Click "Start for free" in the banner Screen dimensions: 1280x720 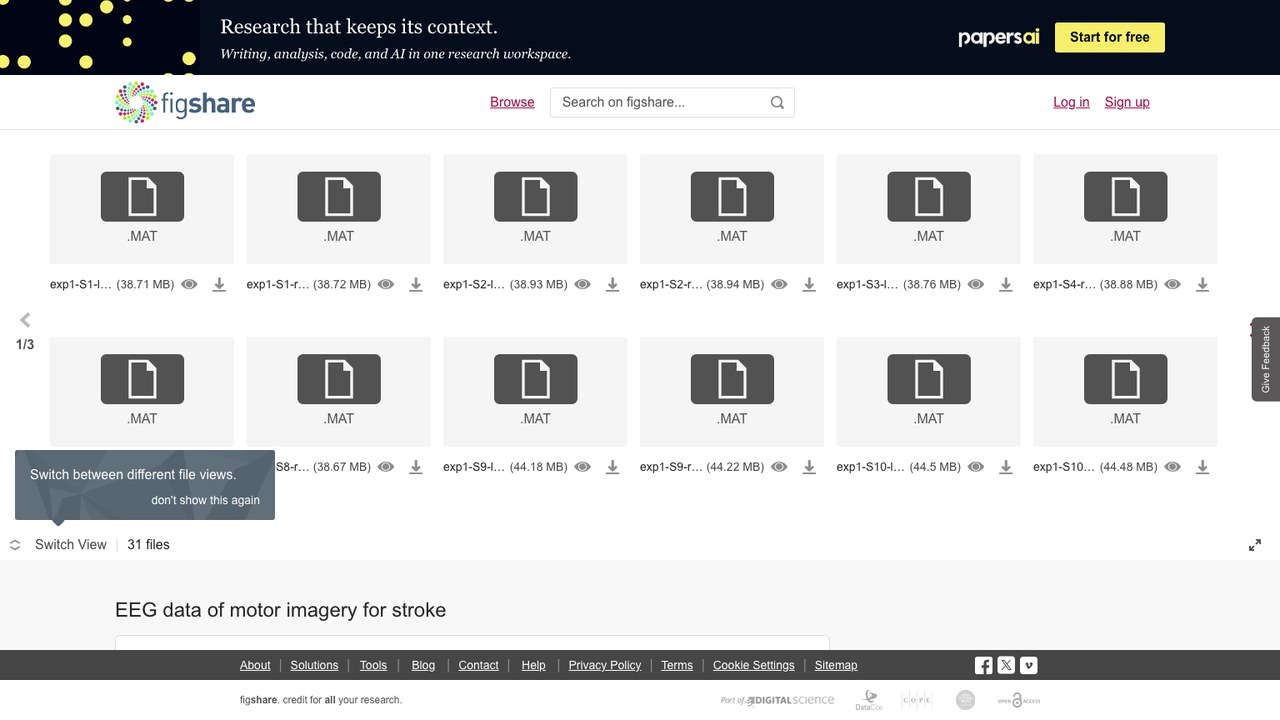(x=1110, y=37)
